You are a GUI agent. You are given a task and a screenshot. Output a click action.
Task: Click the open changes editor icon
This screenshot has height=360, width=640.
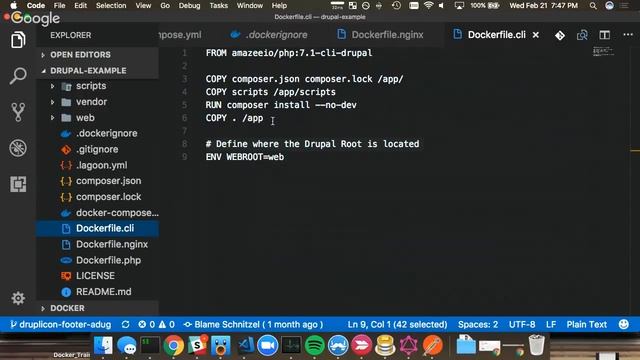coord(582,35)
